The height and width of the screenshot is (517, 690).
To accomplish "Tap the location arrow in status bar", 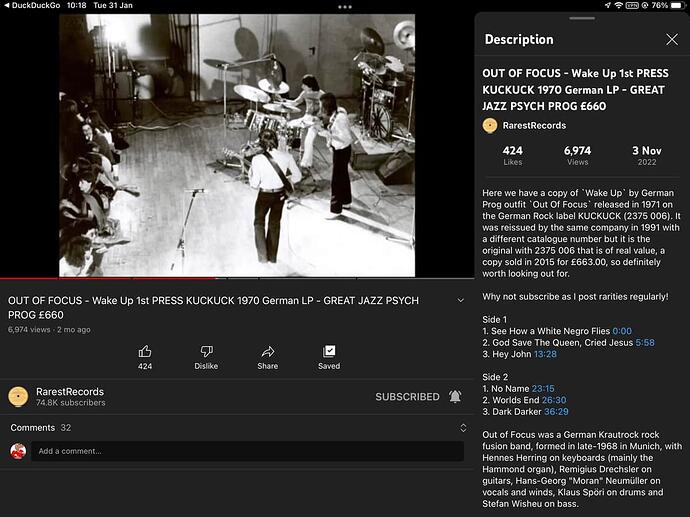I will [608, 5].
